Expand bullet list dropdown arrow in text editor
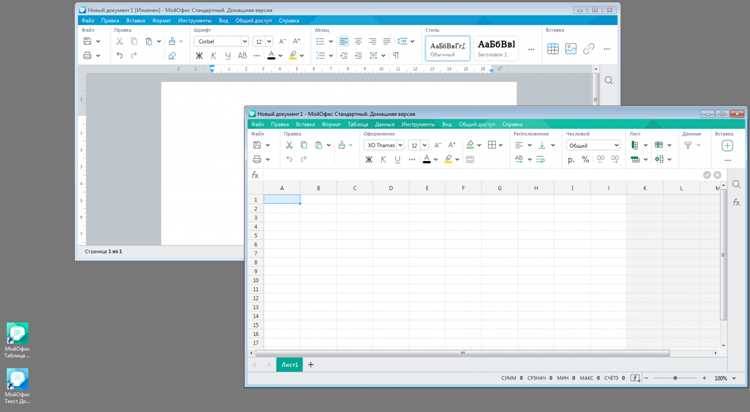The width and height of the screenshot is (750, 412). tap(331, 42)
